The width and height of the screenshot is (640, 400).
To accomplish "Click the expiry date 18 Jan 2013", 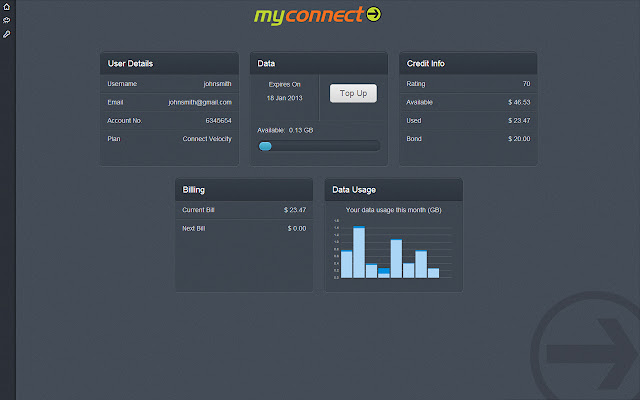I will (284, 98).
